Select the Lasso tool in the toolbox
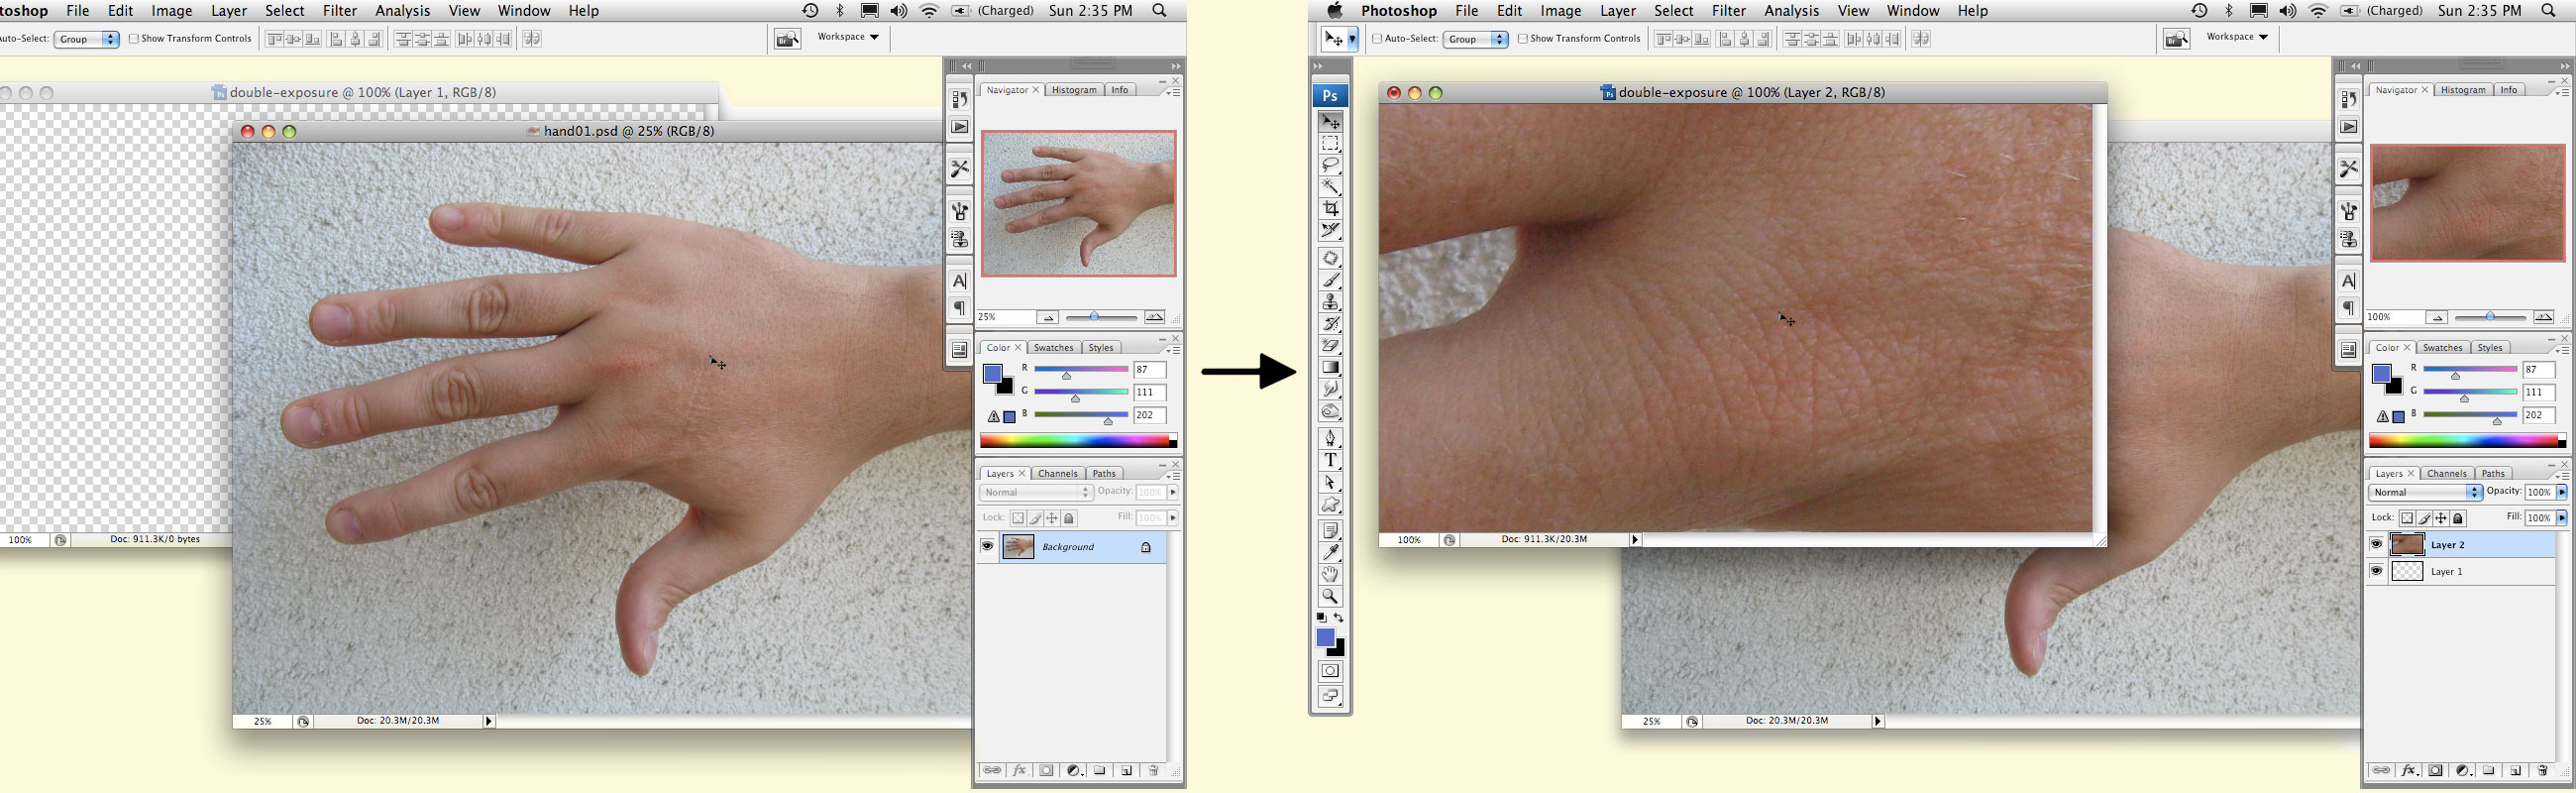Screen dimensions: 2576x793 [1330, 165]
